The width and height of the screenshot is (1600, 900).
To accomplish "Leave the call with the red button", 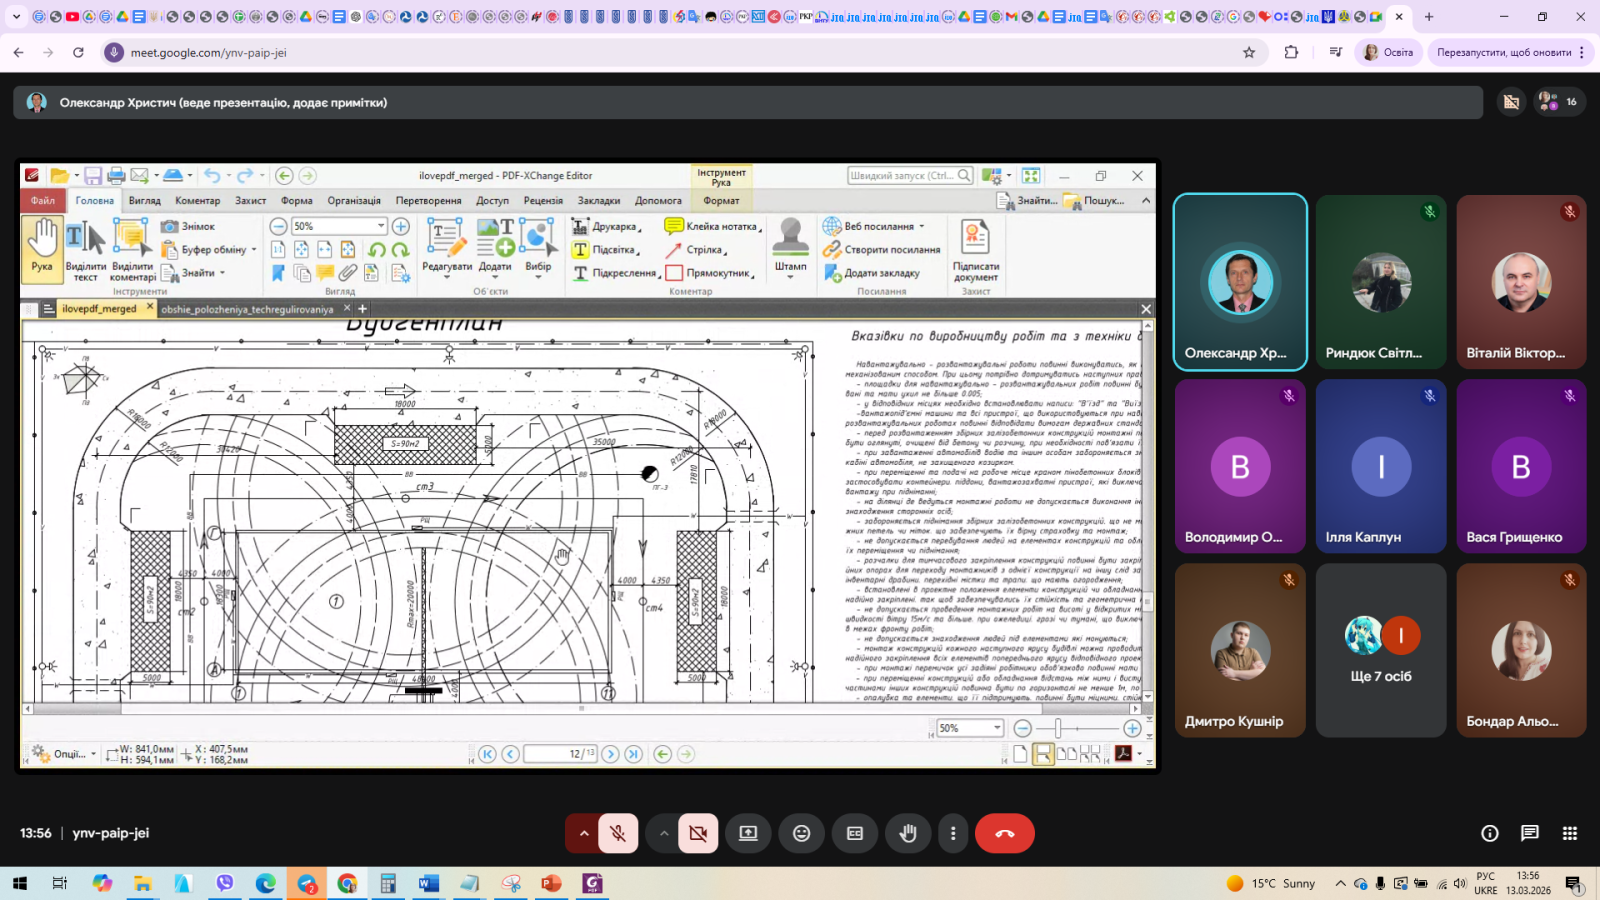I will [1004, 833].
